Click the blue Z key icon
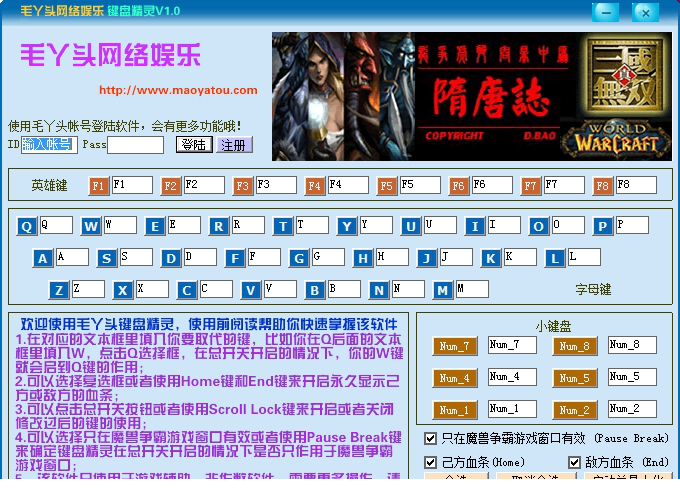 pos(59,290)
